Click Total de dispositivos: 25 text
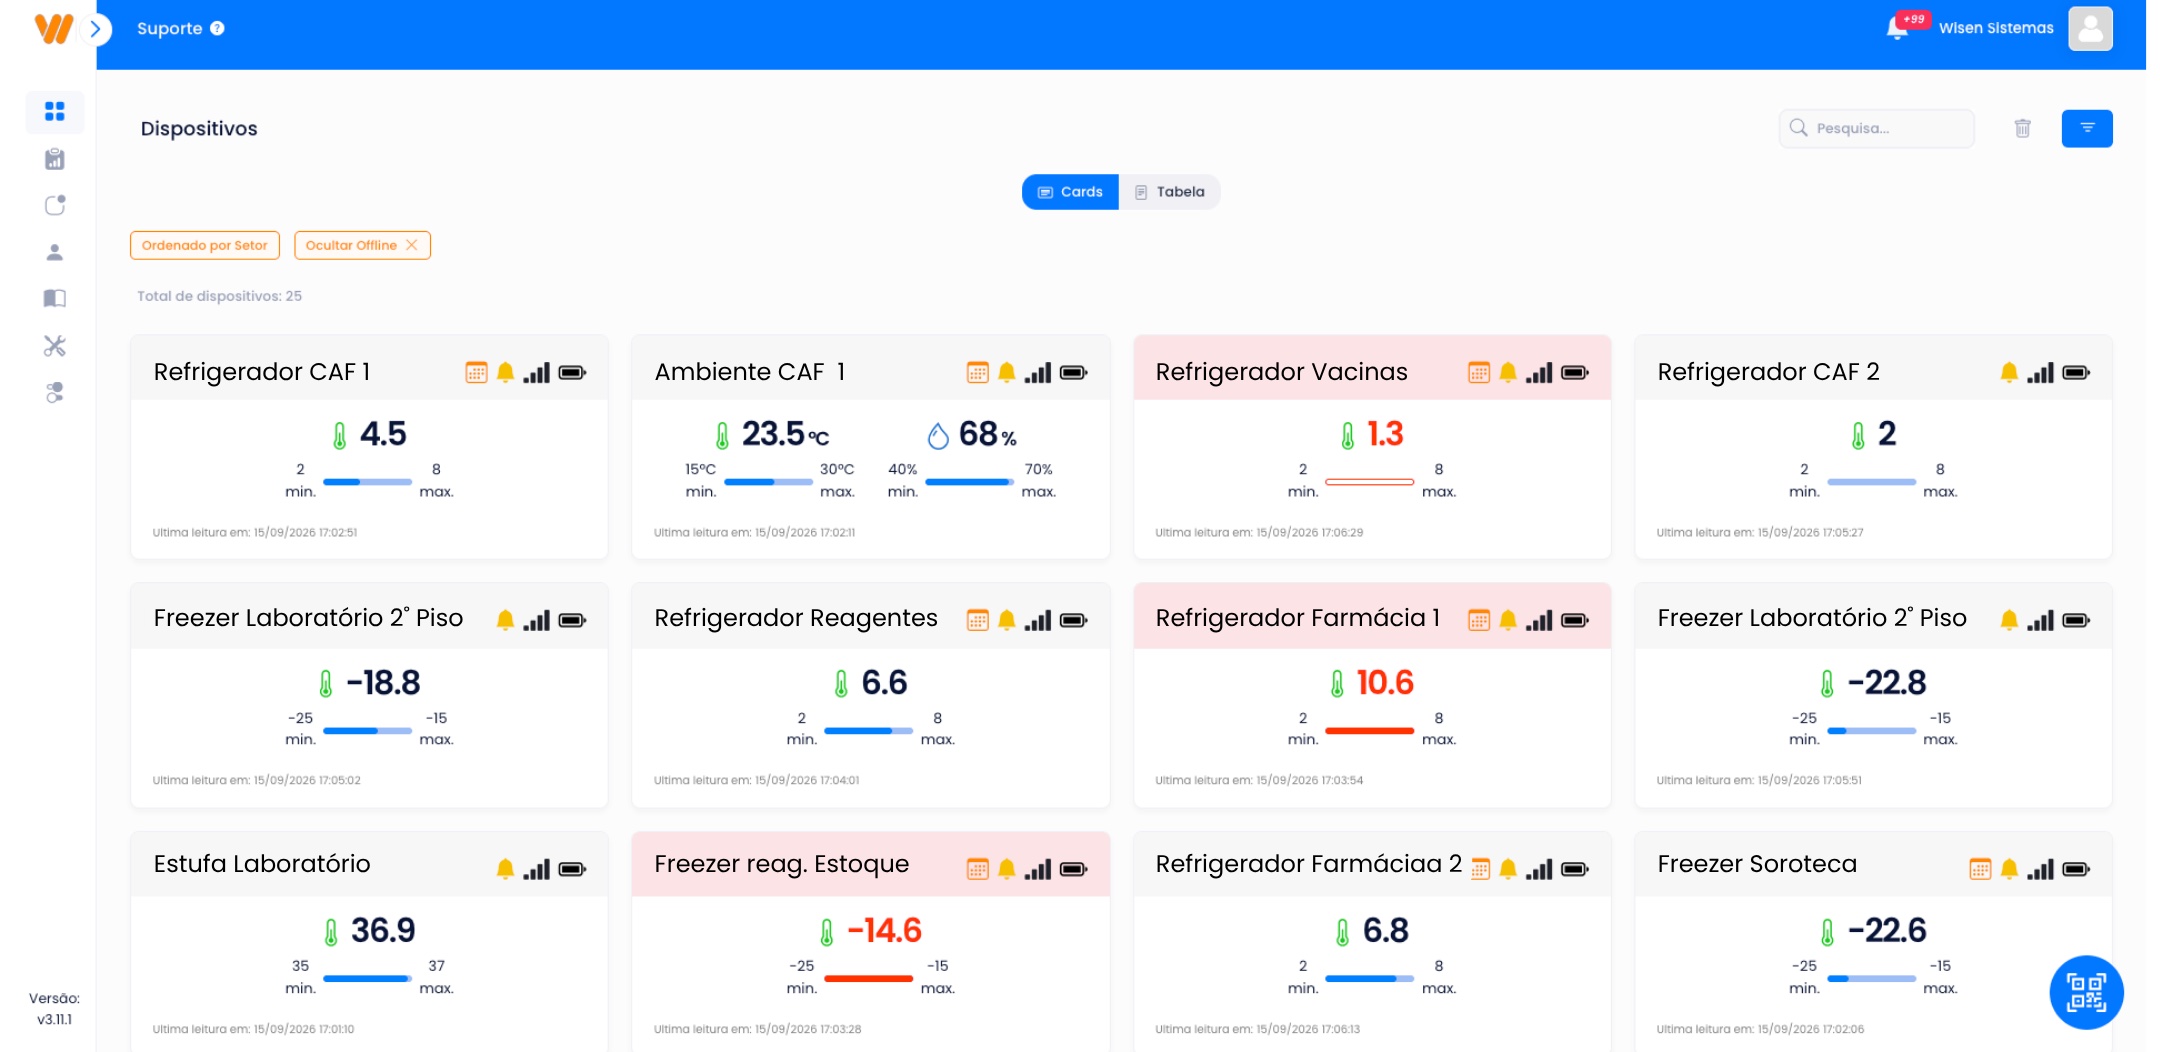The image size is (2160, 1052). pos(219,296)
